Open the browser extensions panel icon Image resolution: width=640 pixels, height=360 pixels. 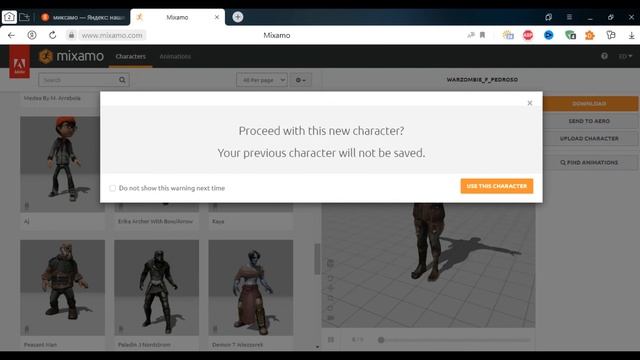click(611, 35)
